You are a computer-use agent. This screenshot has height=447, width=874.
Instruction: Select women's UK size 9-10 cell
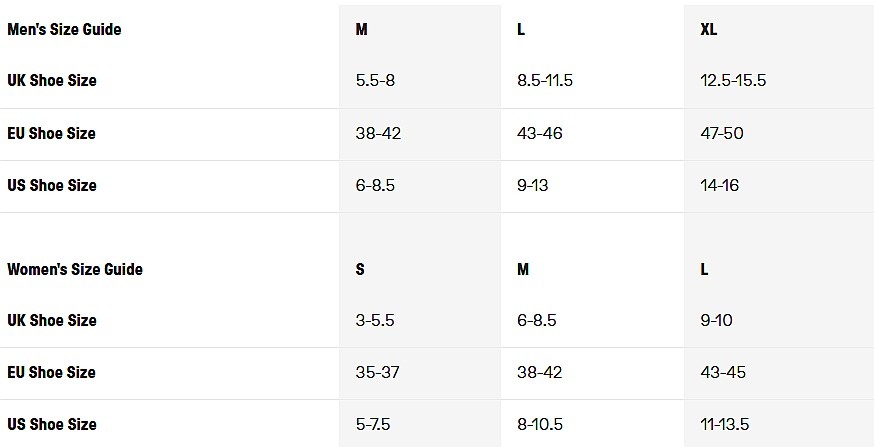pyautogui.click(x=716, y=320)
